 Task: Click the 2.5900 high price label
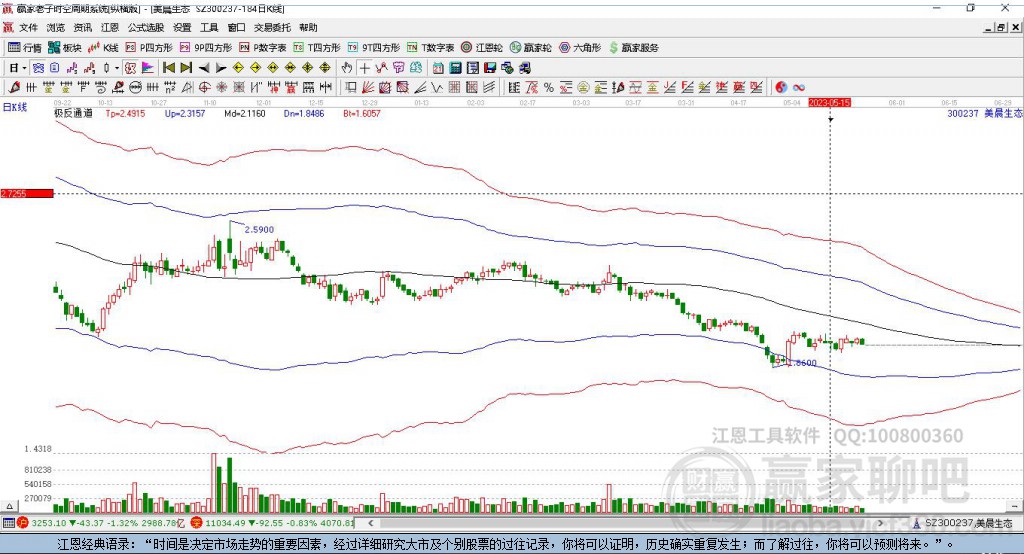coord(259,229)
